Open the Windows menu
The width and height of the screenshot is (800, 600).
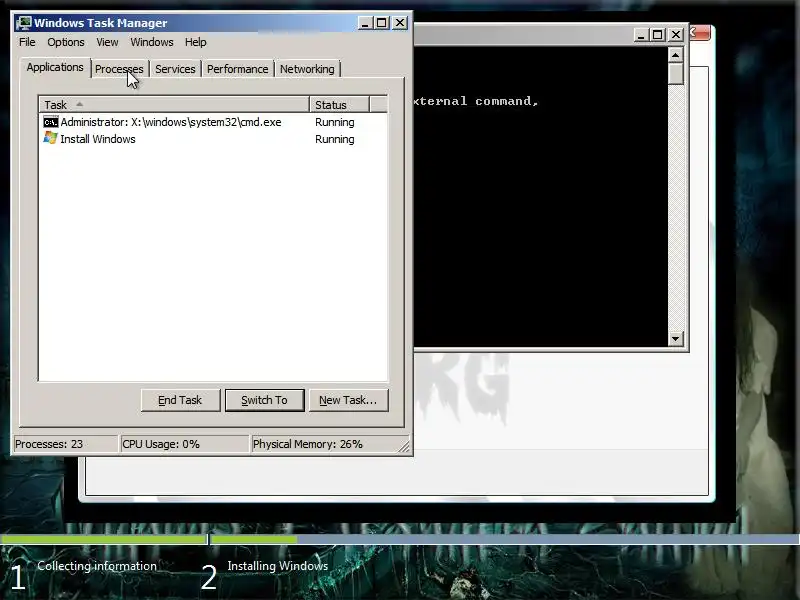(x=152, y=42)
